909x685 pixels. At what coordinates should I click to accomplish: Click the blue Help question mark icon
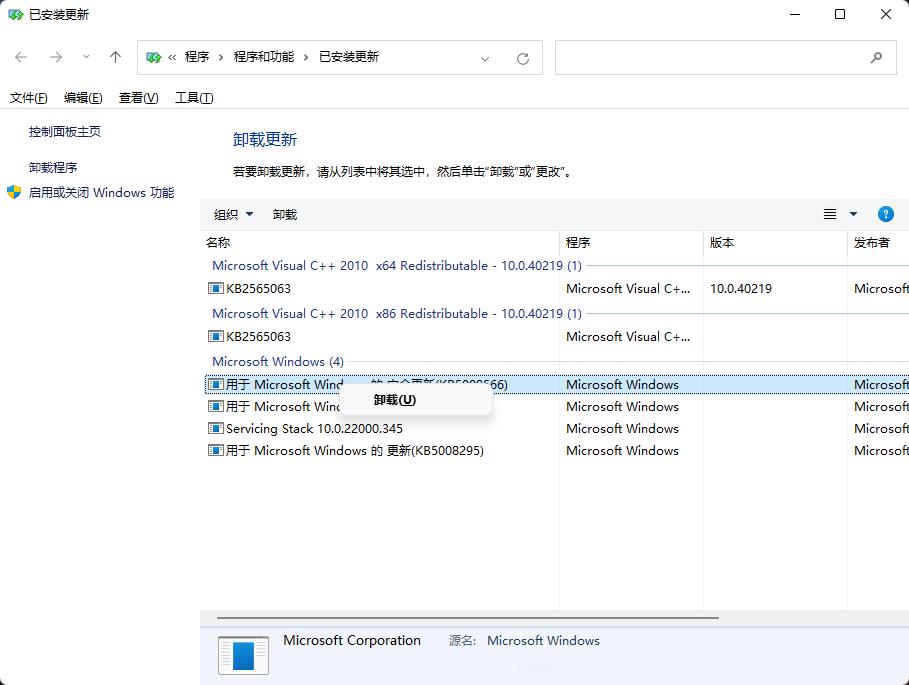885,213
